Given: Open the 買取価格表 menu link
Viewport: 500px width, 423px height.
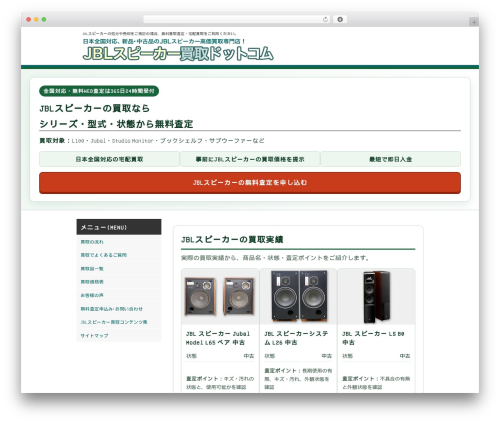Looking at the screenshot, I should click(92, 282).
